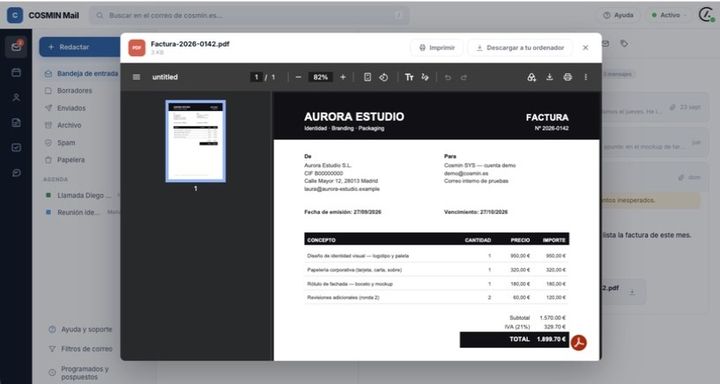Click the page number input field
The width and height of the screenshot is (720, 384).
click(256, 77)
